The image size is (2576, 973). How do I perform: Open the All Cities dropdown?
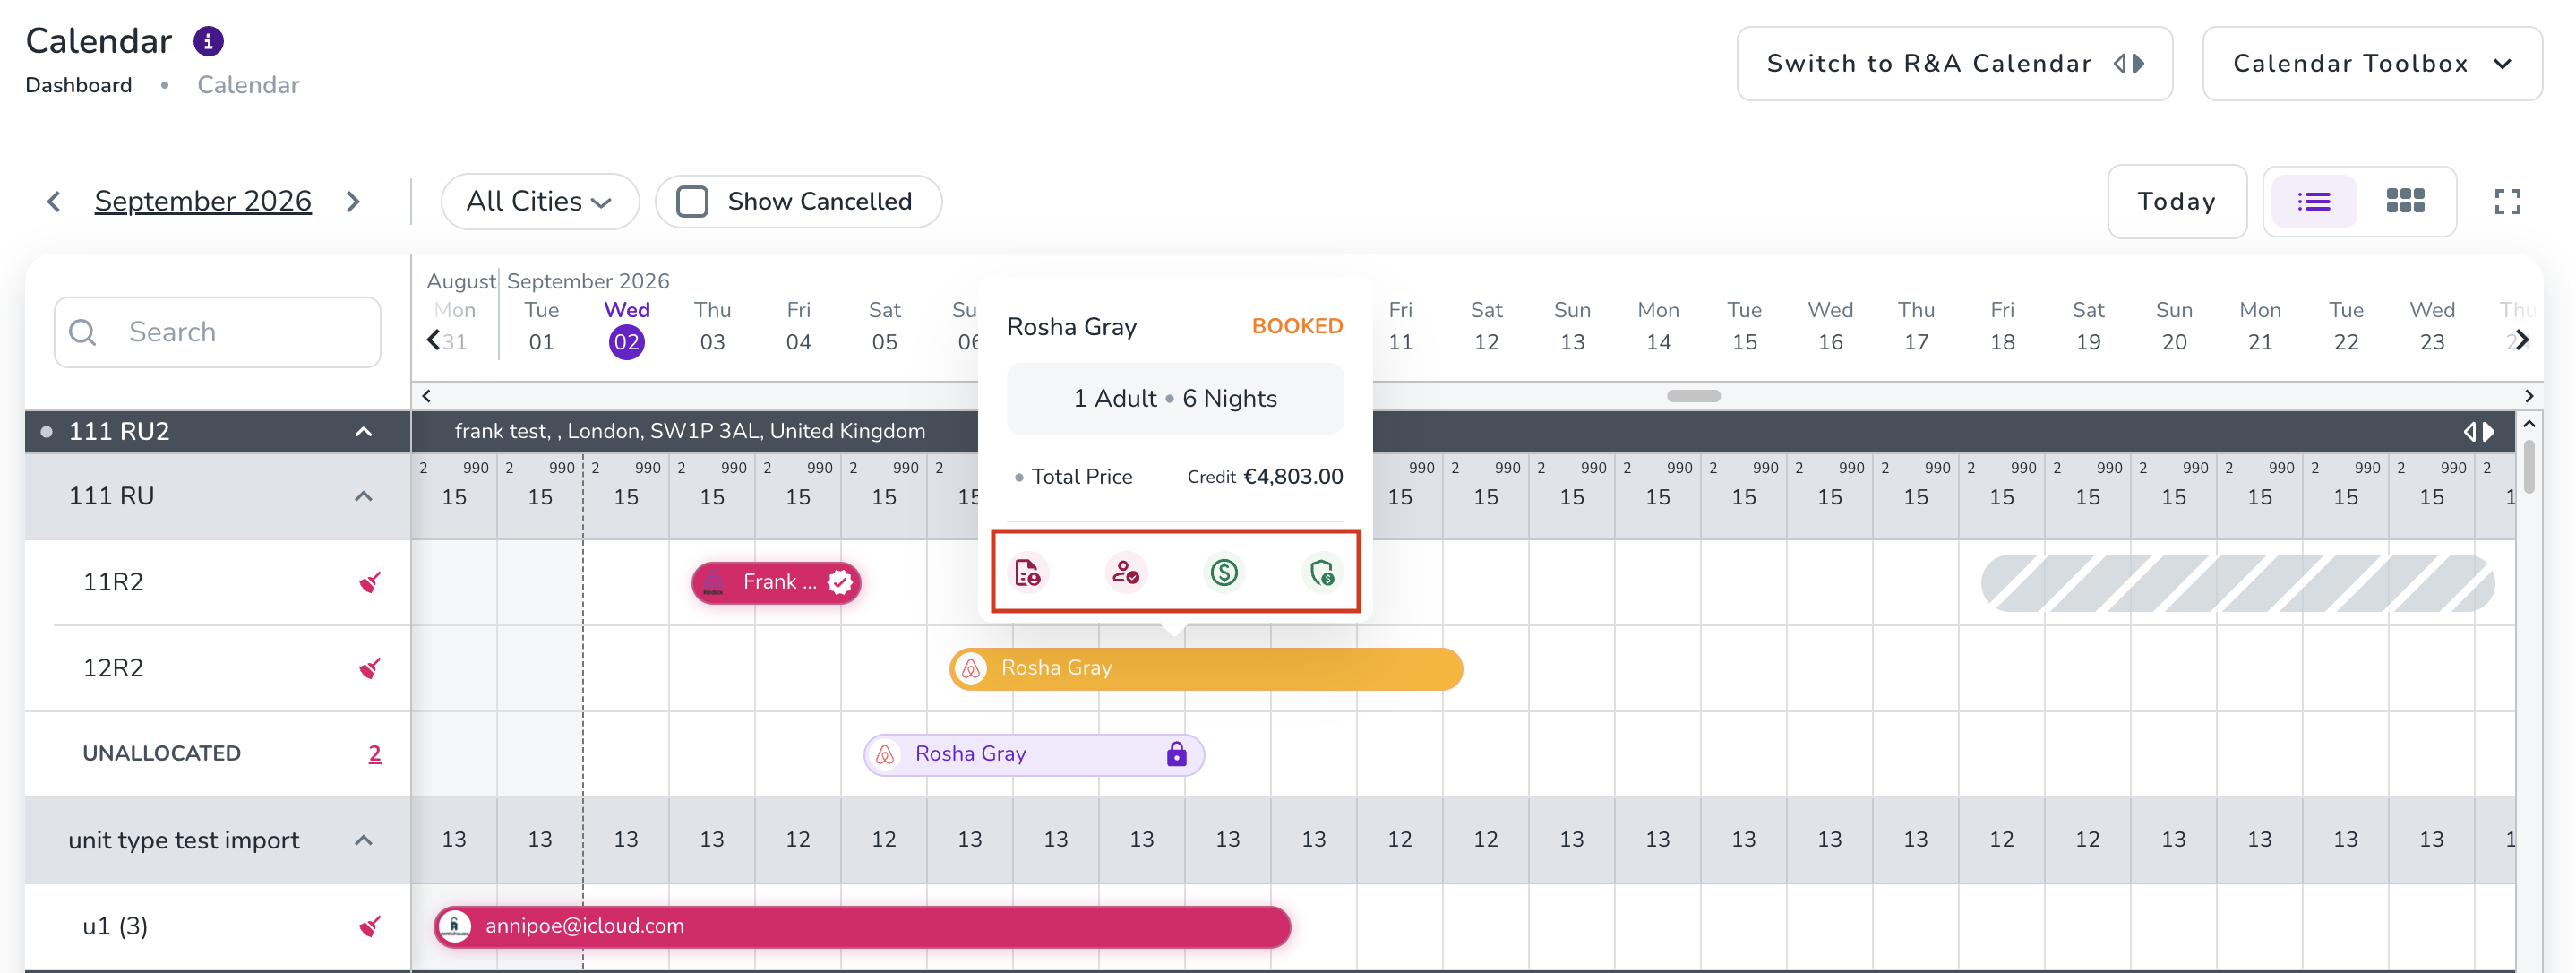pos(539,201)
